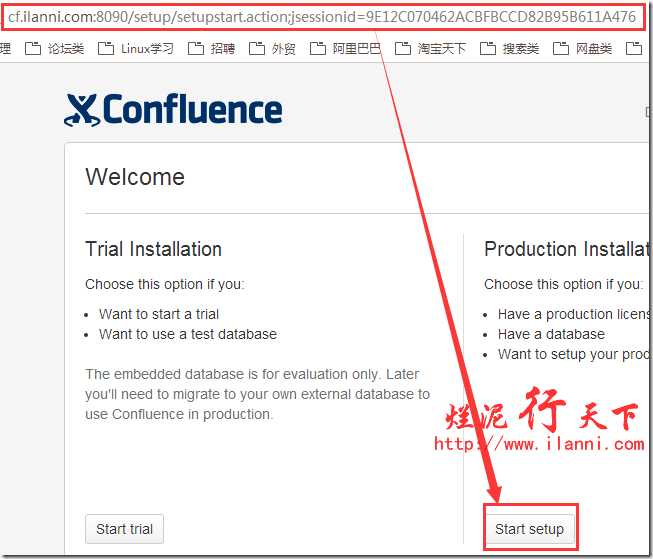Click the Production Installation heading
653x559 pixels.
click(568, 250)
